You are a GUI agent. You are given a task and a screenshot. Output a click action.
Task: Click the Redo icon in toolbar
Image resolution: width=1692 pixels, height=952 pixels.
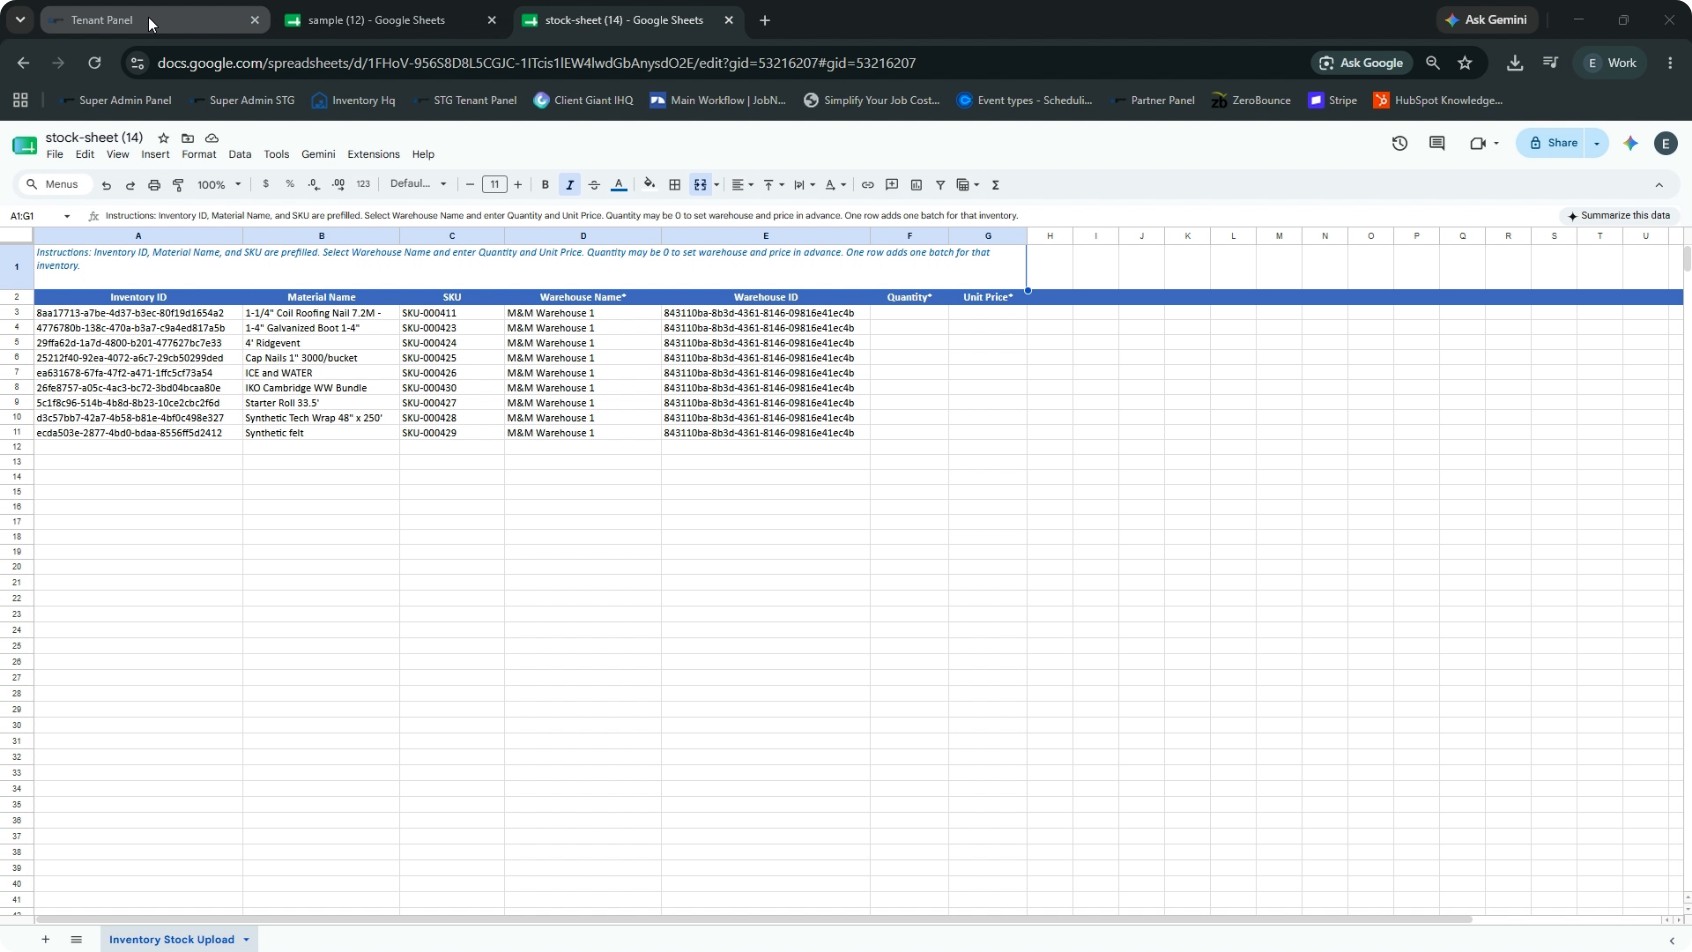[x=130, y=185]
